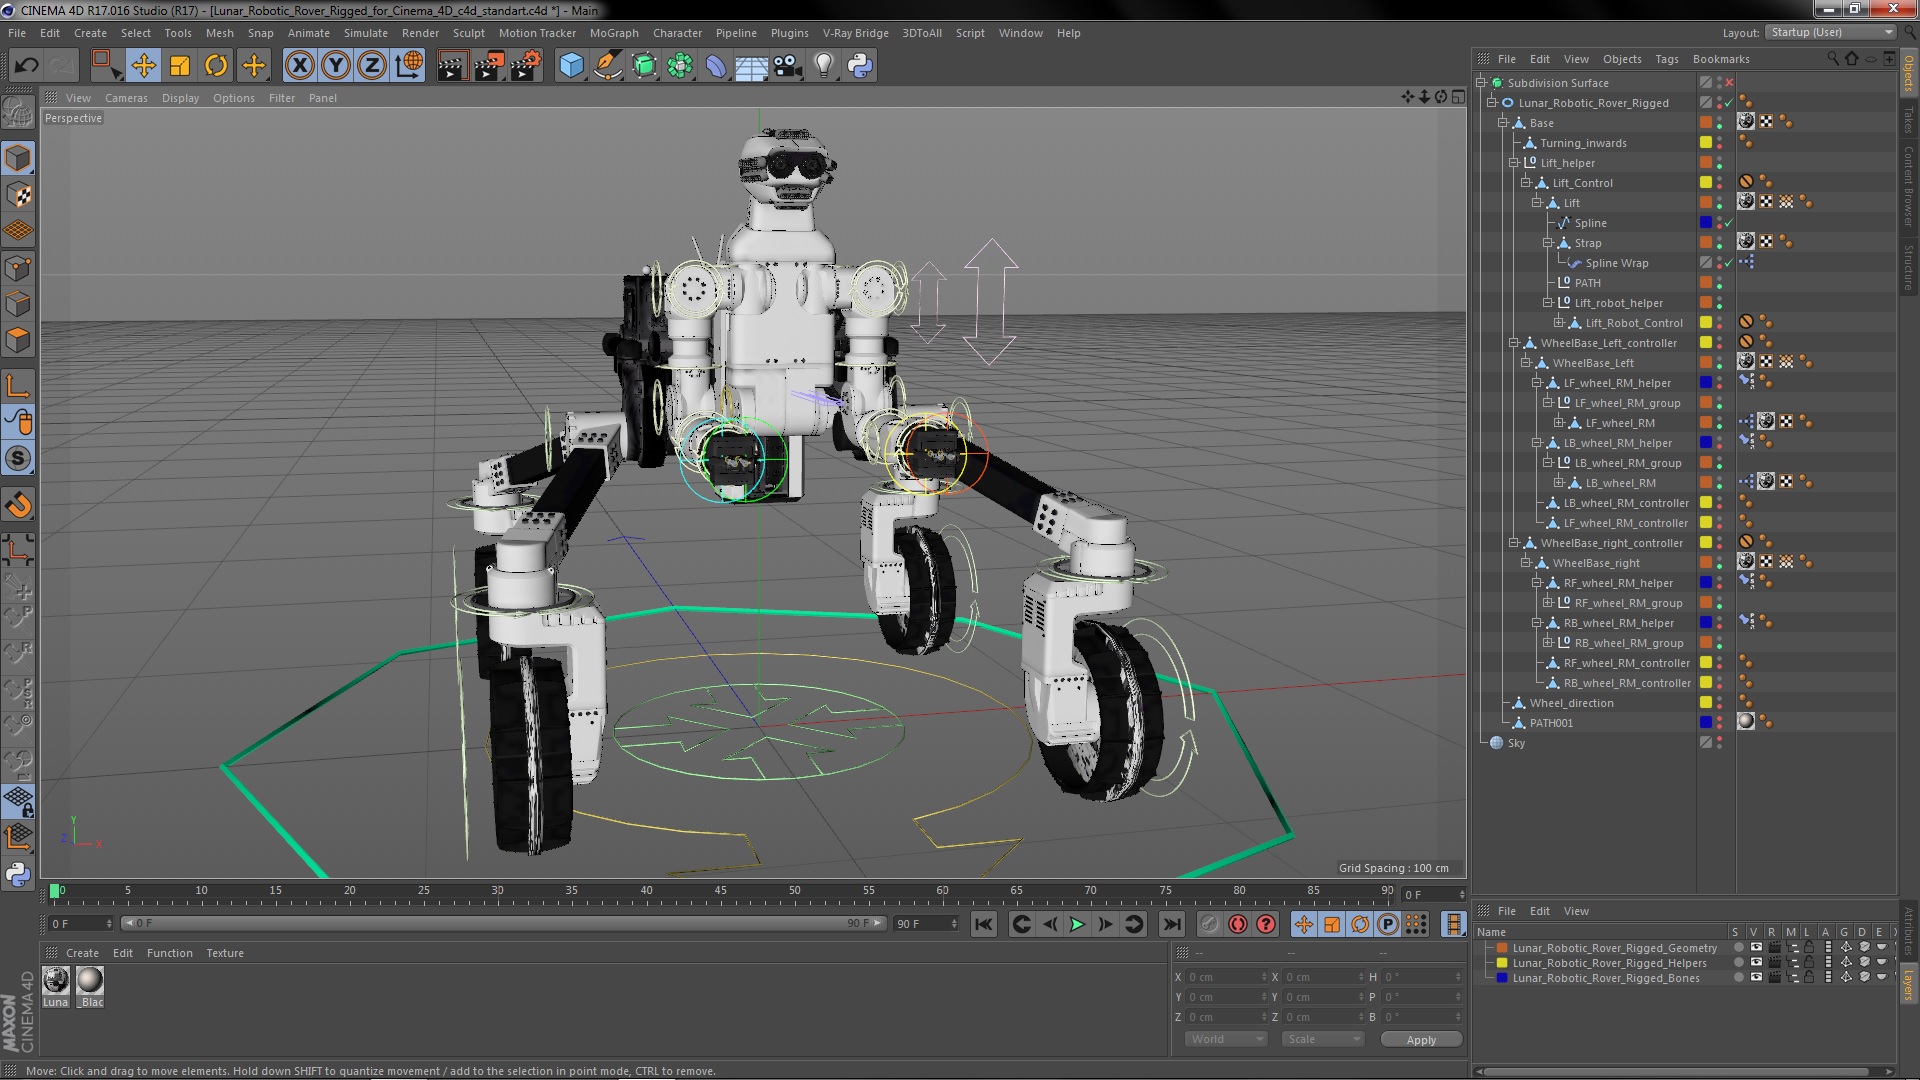
Task: Select the Move tool in top toolbar
Action: (143, 66)
